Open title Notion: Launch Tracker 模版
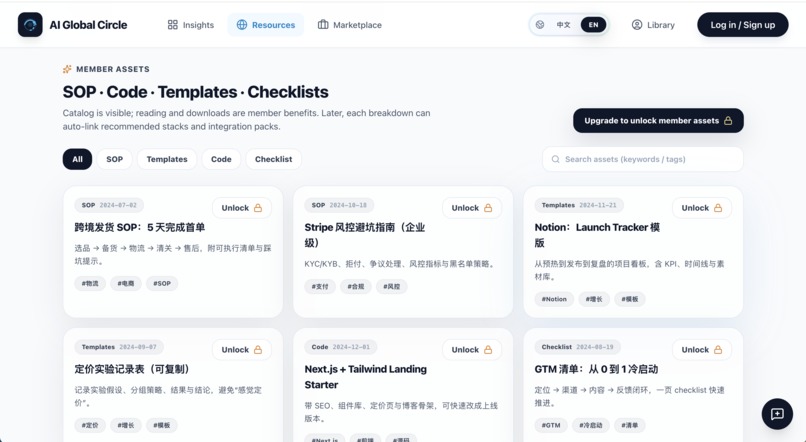This screenshot has height=442, width=806. pyautogui.click(x=597, y=234)
